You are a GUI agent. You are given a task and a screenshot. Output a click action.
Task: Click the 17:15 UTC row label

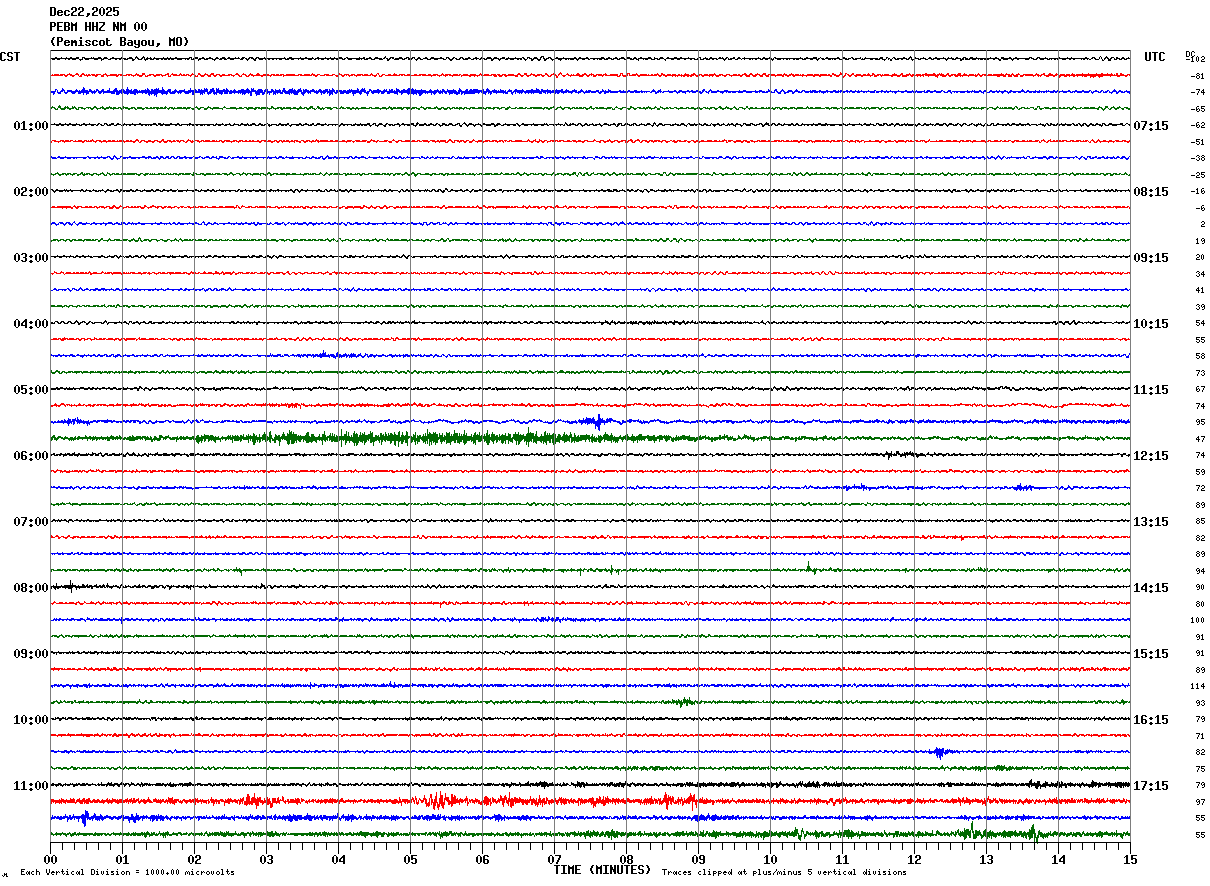tap(1150, 786)
